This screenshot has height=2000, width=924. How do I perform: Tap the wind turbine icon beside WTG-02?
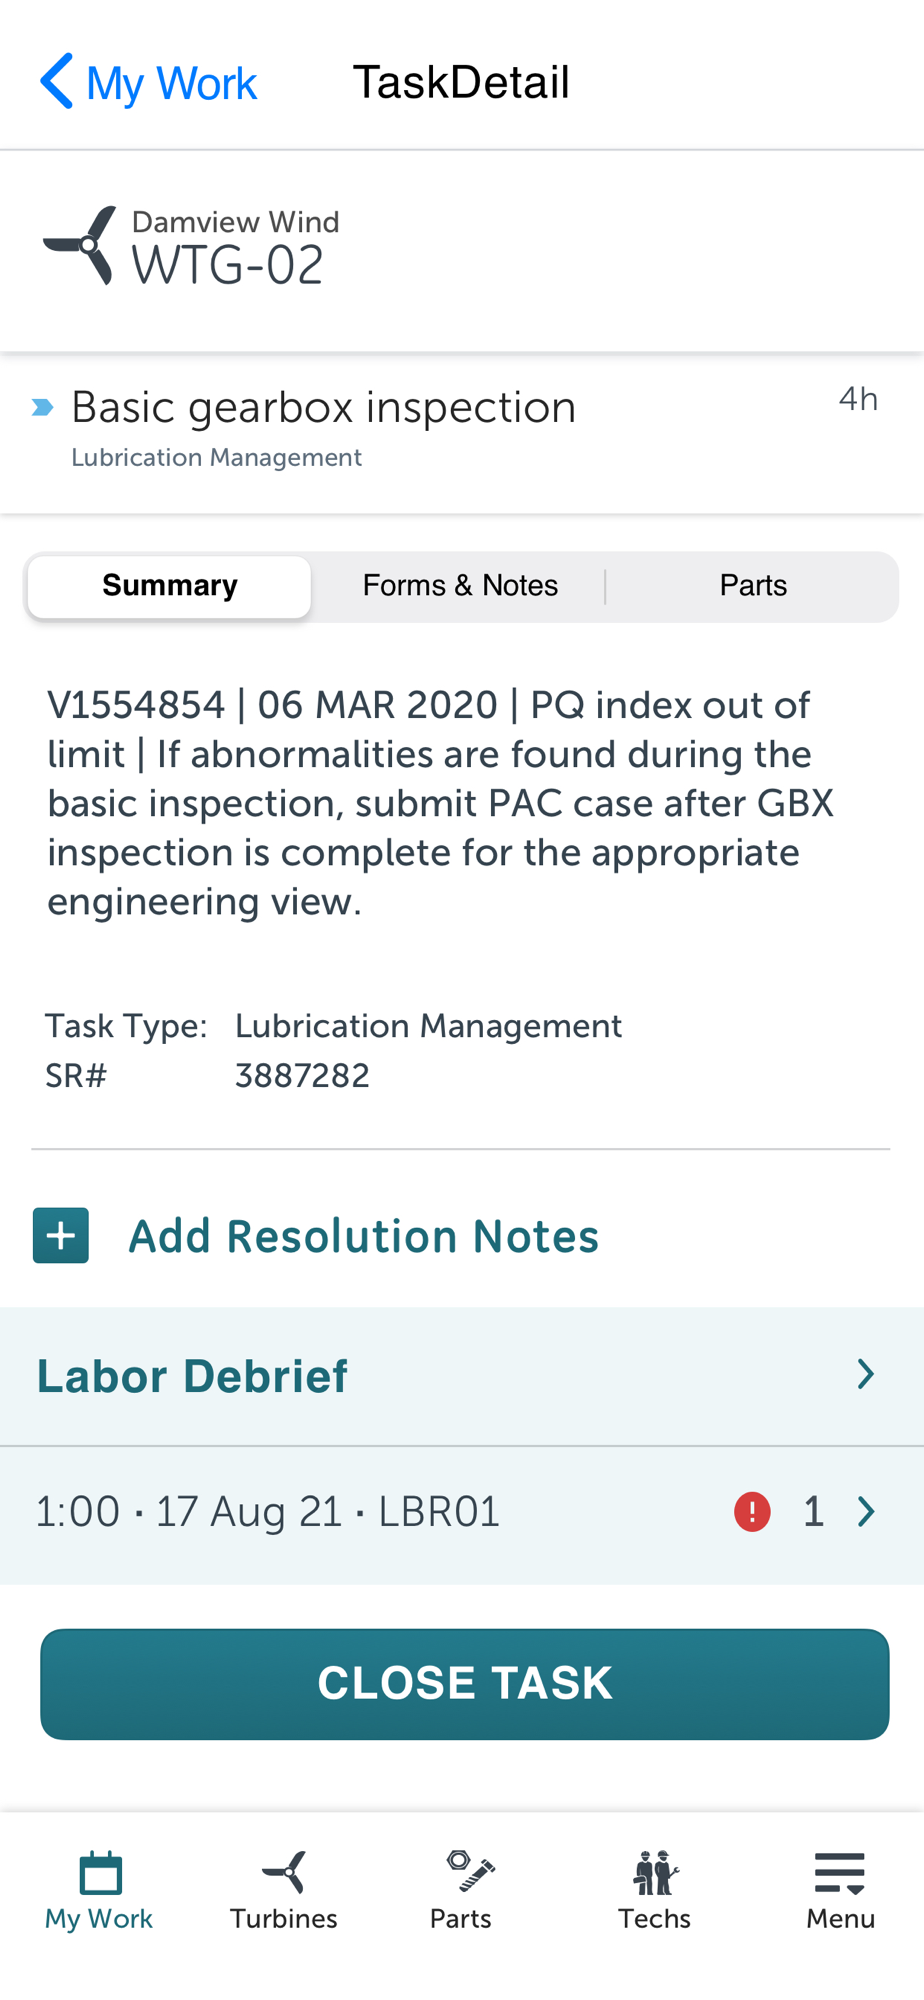[x=80, y=246]
